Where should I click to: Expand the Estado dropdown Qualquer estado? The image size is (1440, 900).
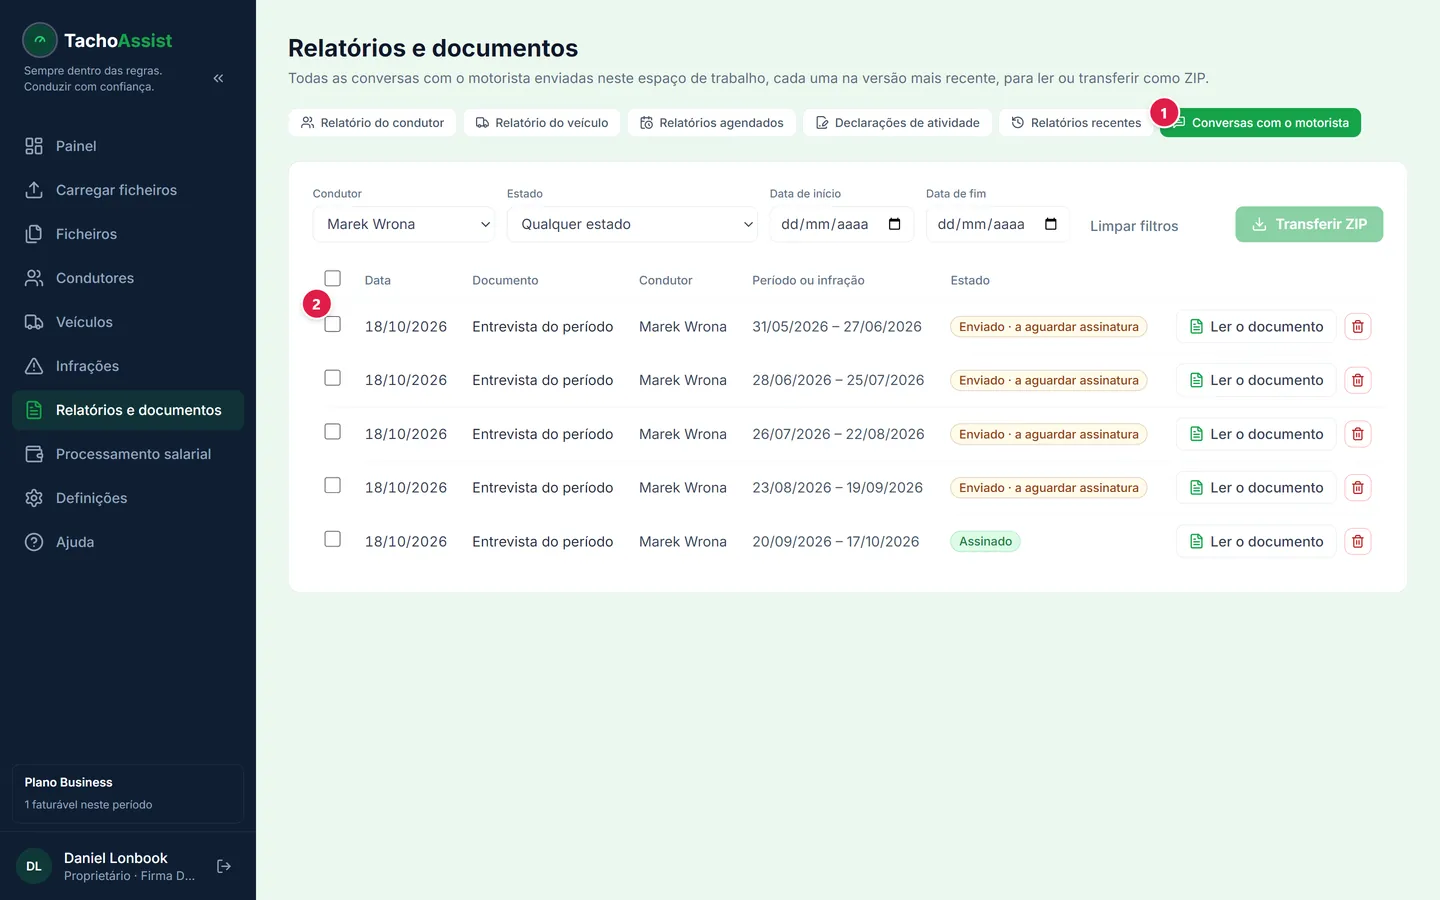pyautogui.click(x=632, y=224)
